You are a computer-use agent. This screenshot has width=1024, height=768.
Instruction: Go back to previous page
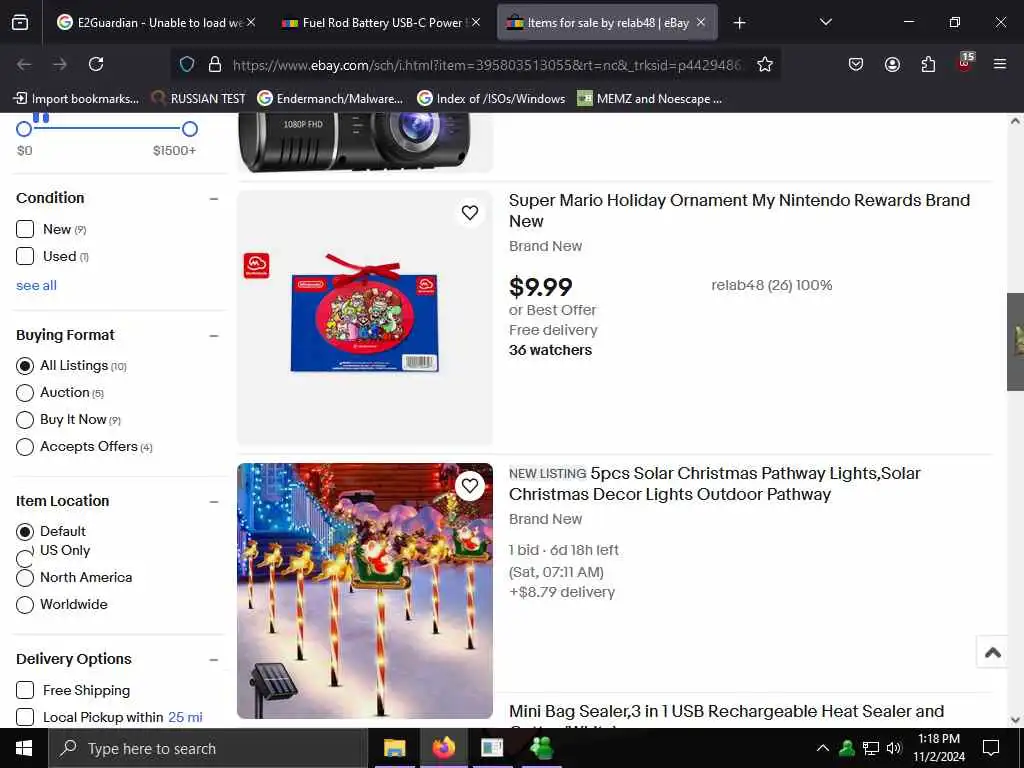click(24, 64)
